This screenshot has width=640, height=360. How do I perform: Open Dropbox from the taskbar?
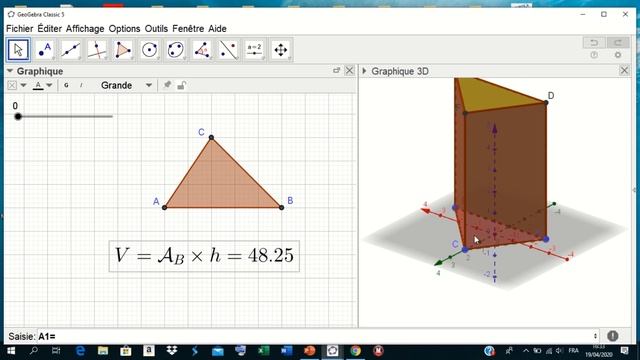[x=172, y=351]
